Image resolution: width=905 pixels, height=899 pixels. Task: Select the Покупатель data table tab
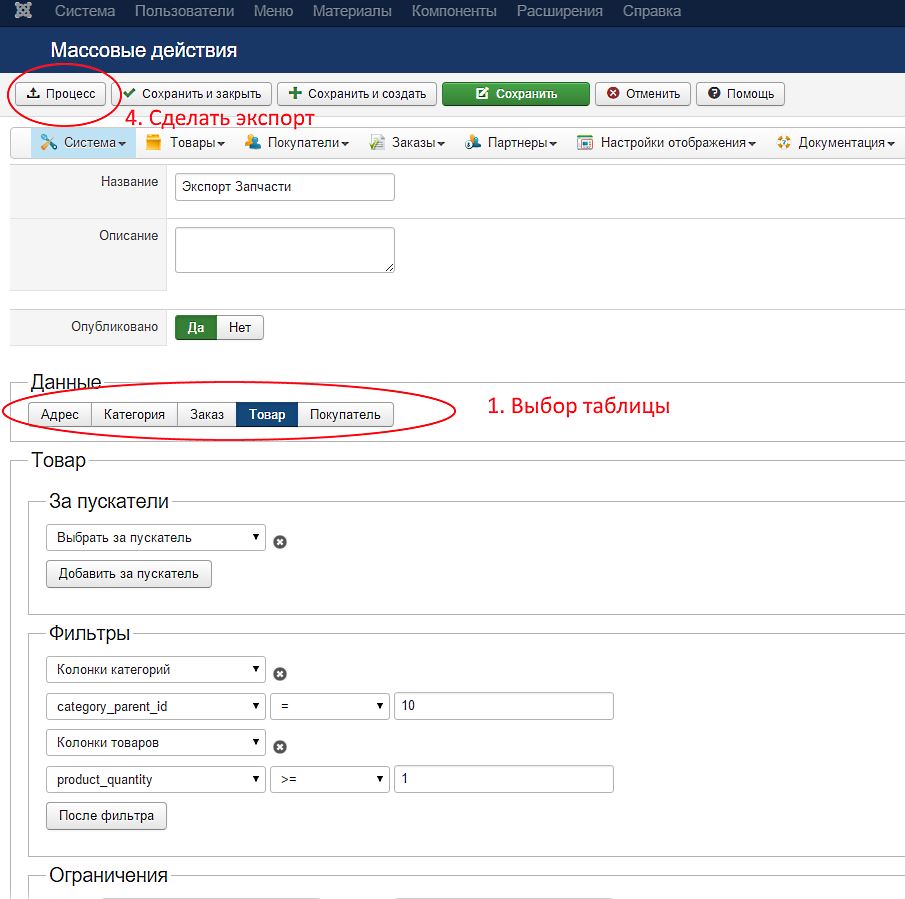click(x=345, y=414)
